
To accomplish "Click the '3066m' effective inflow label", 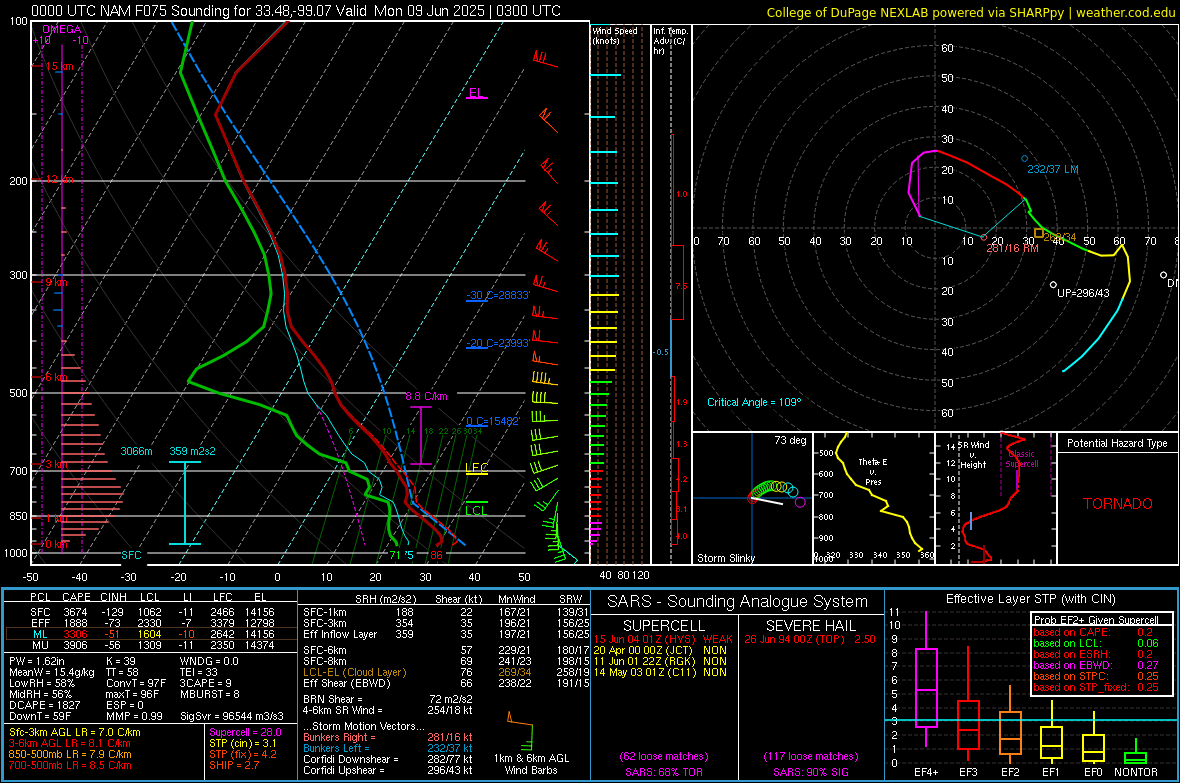I will tap(136, 451).
